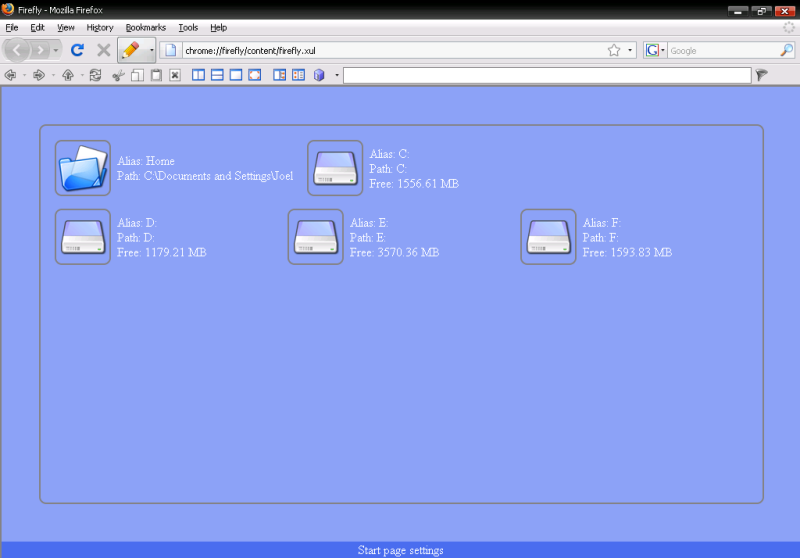
Task: Open the dropdown arrow beside the pencil
Action: [151, 50]
